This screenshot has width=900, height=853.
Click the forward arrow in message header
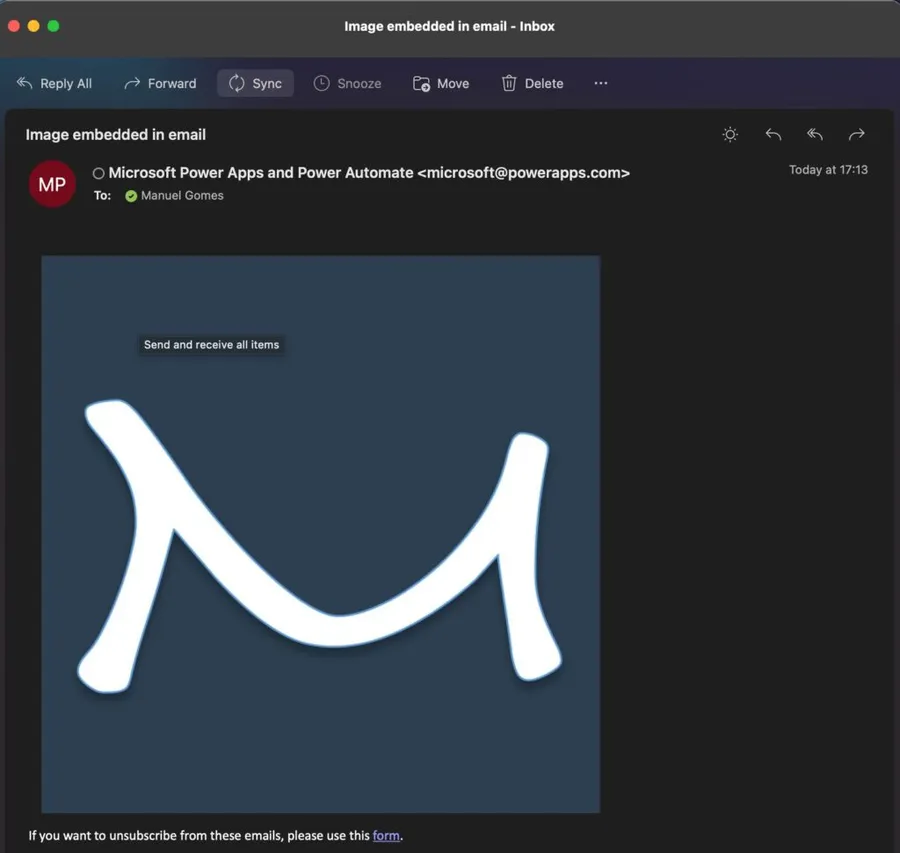pos(856,135)
